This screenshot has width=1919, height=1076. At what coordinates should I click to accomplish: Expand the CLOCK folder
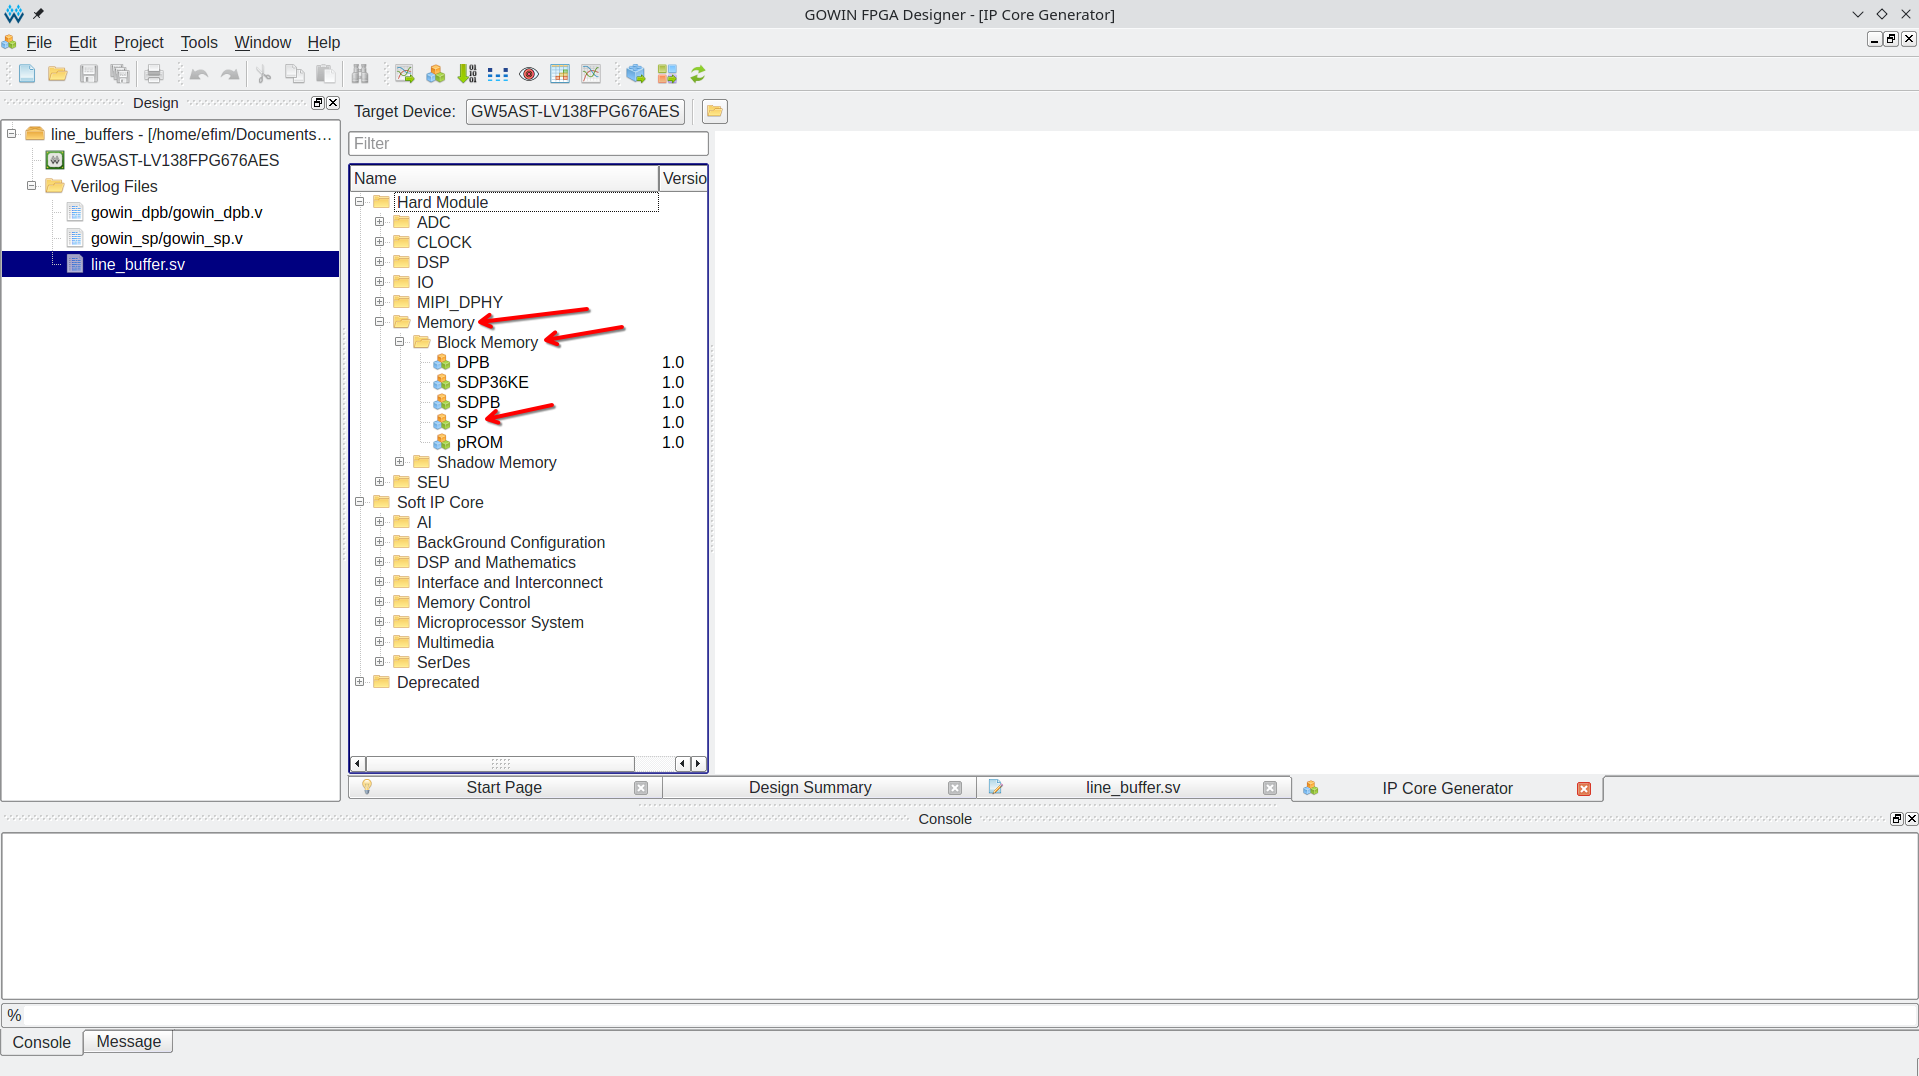(x=380, y=242)
